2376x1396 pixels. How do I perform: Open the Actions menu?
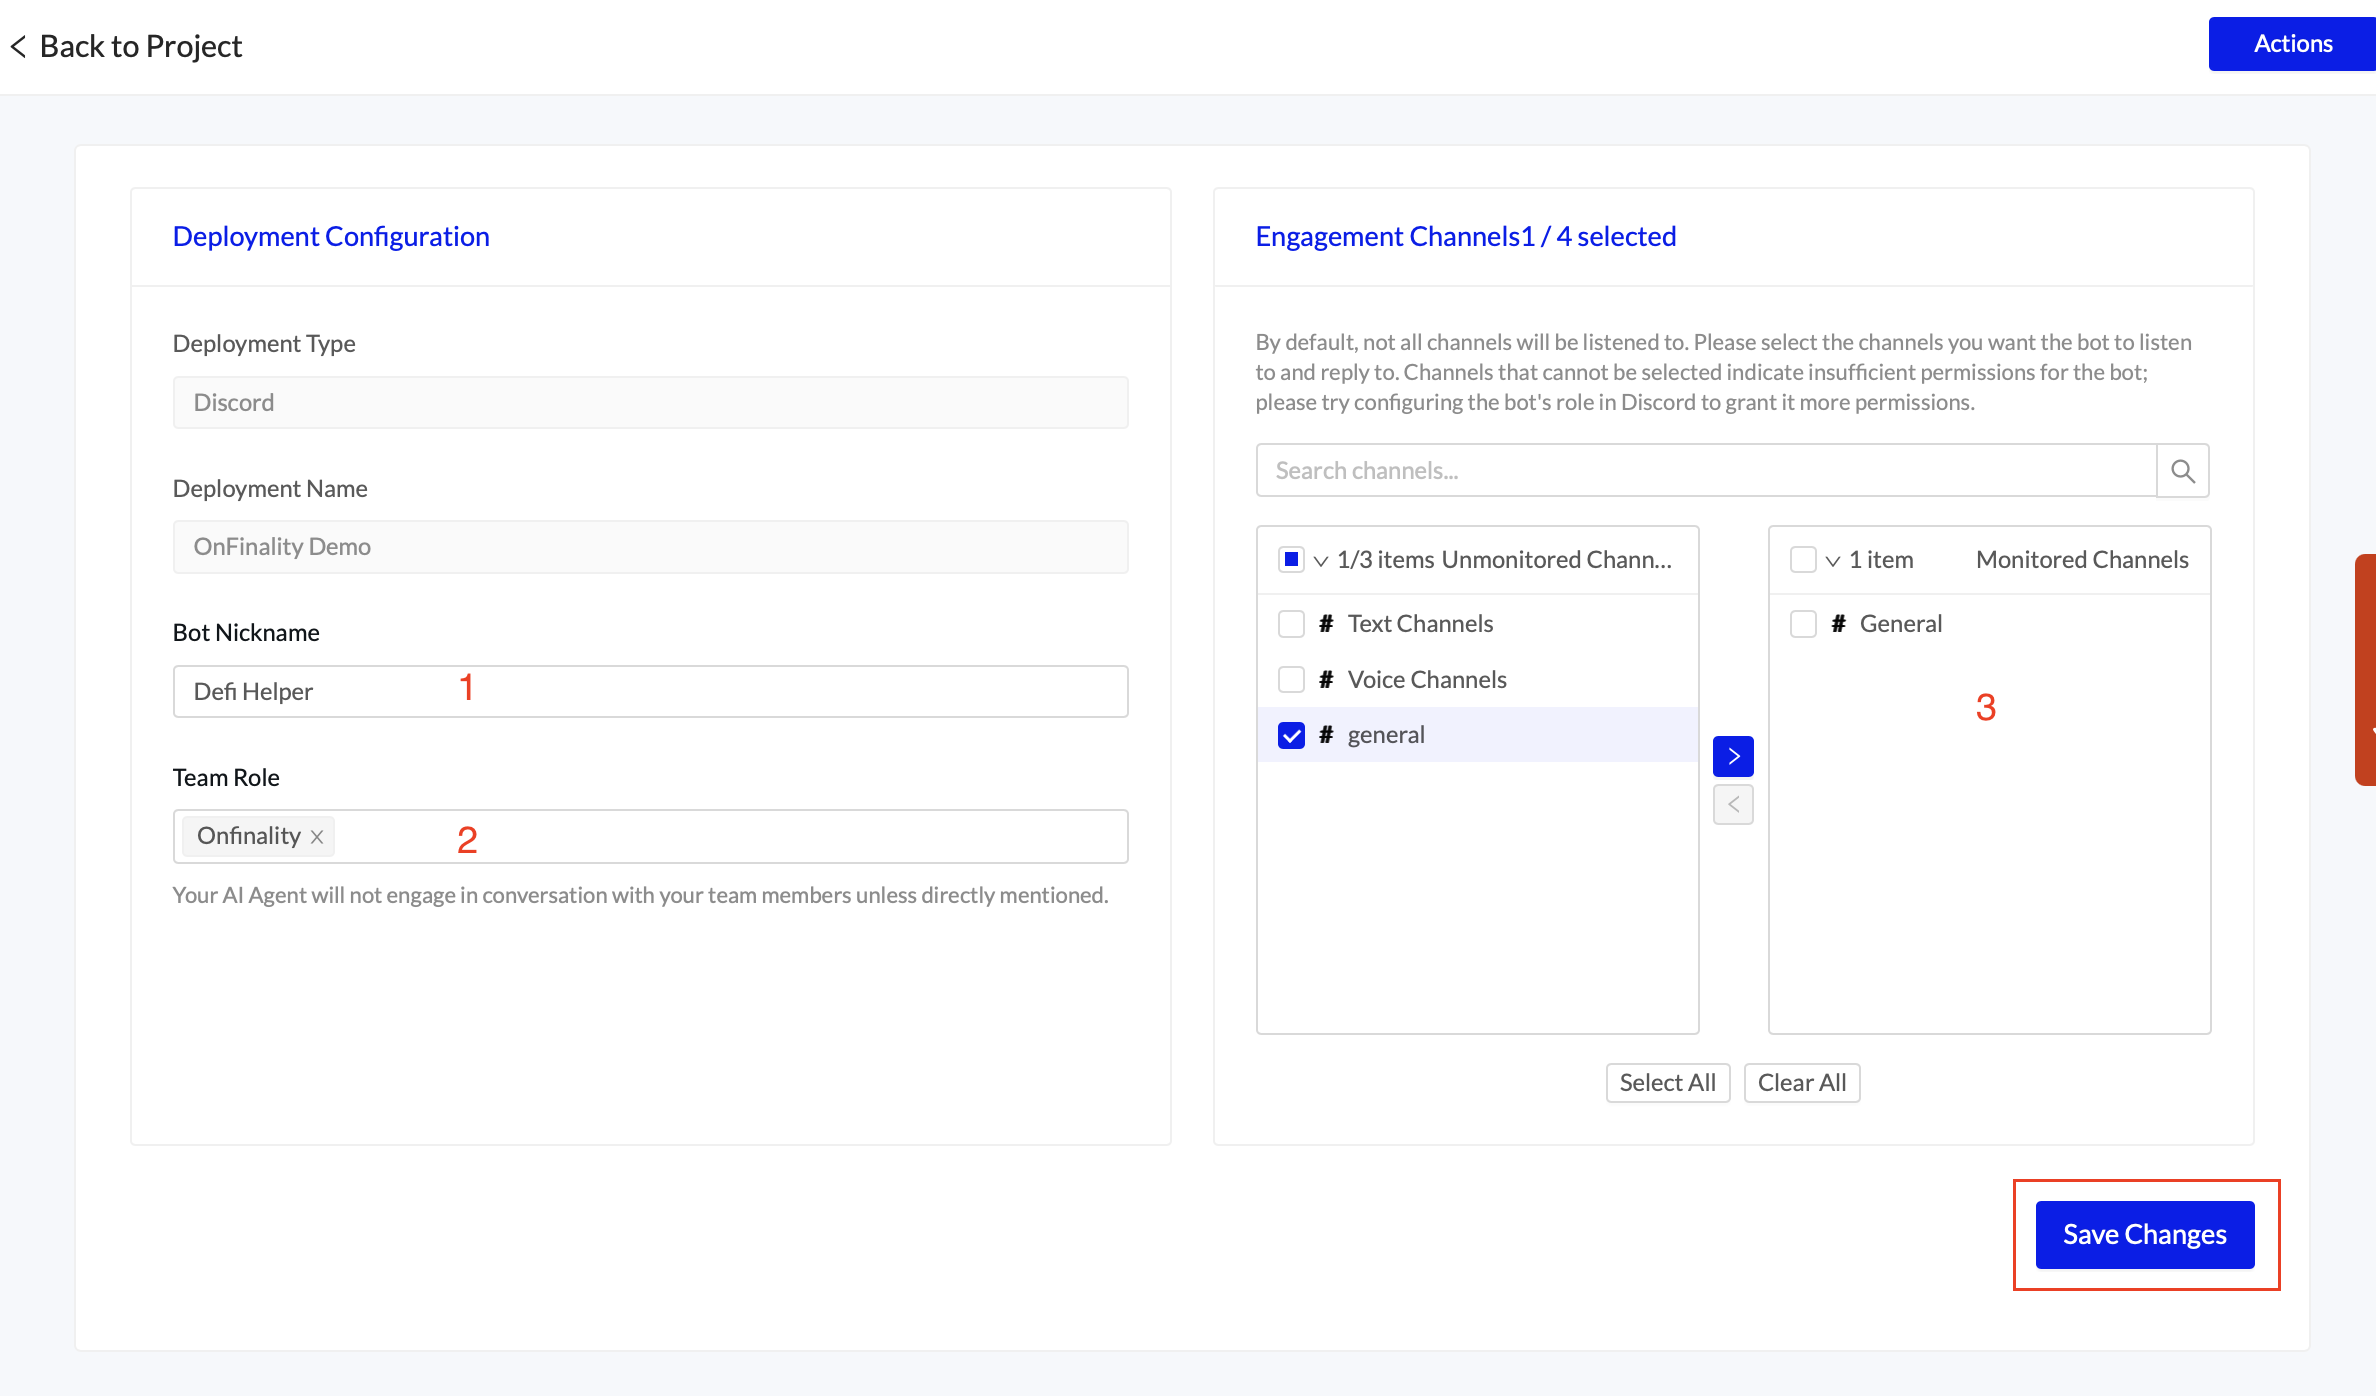[2292, 44]
